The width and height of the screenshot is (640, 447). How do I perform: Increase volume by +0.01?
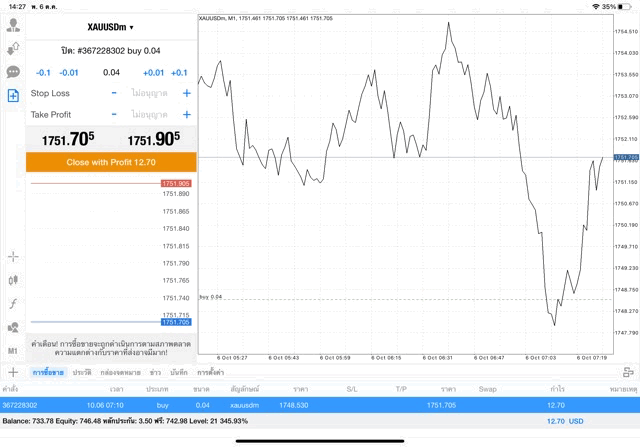point(153,72)
